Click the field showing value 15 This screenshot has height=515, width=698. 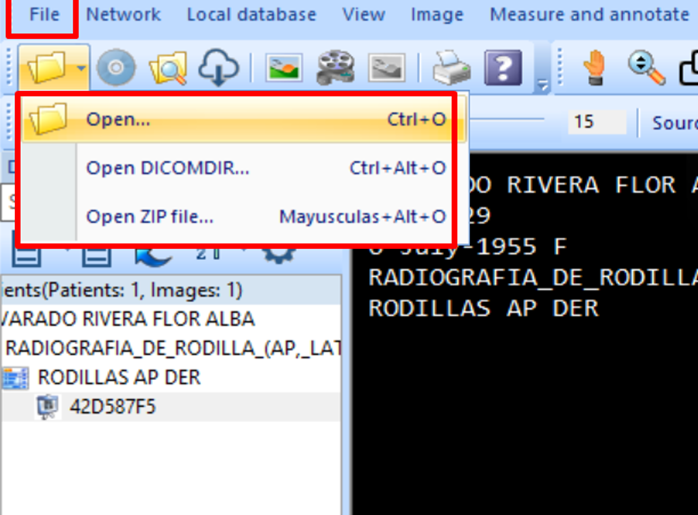tap(597, 123)
